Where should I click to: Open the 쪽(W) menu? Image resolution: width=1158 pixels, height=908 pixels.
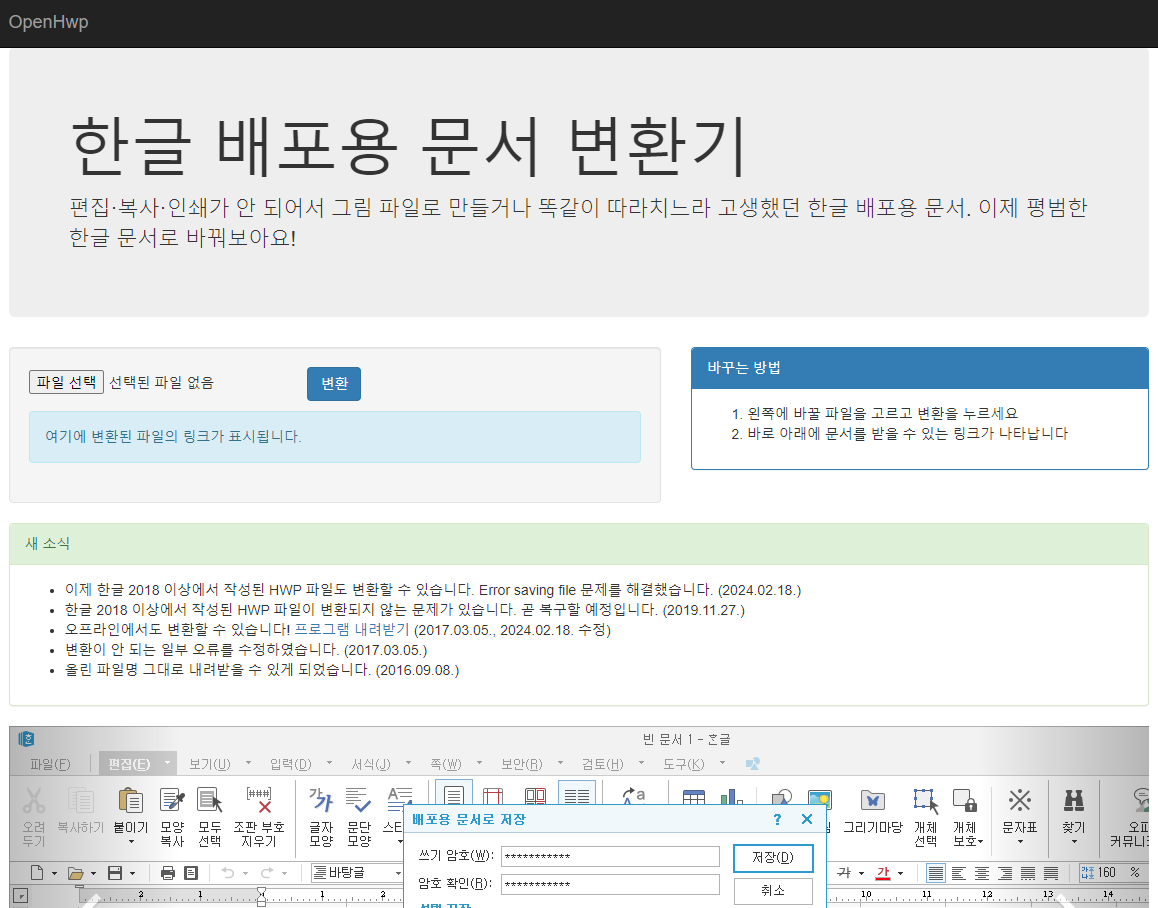[446, 764]
